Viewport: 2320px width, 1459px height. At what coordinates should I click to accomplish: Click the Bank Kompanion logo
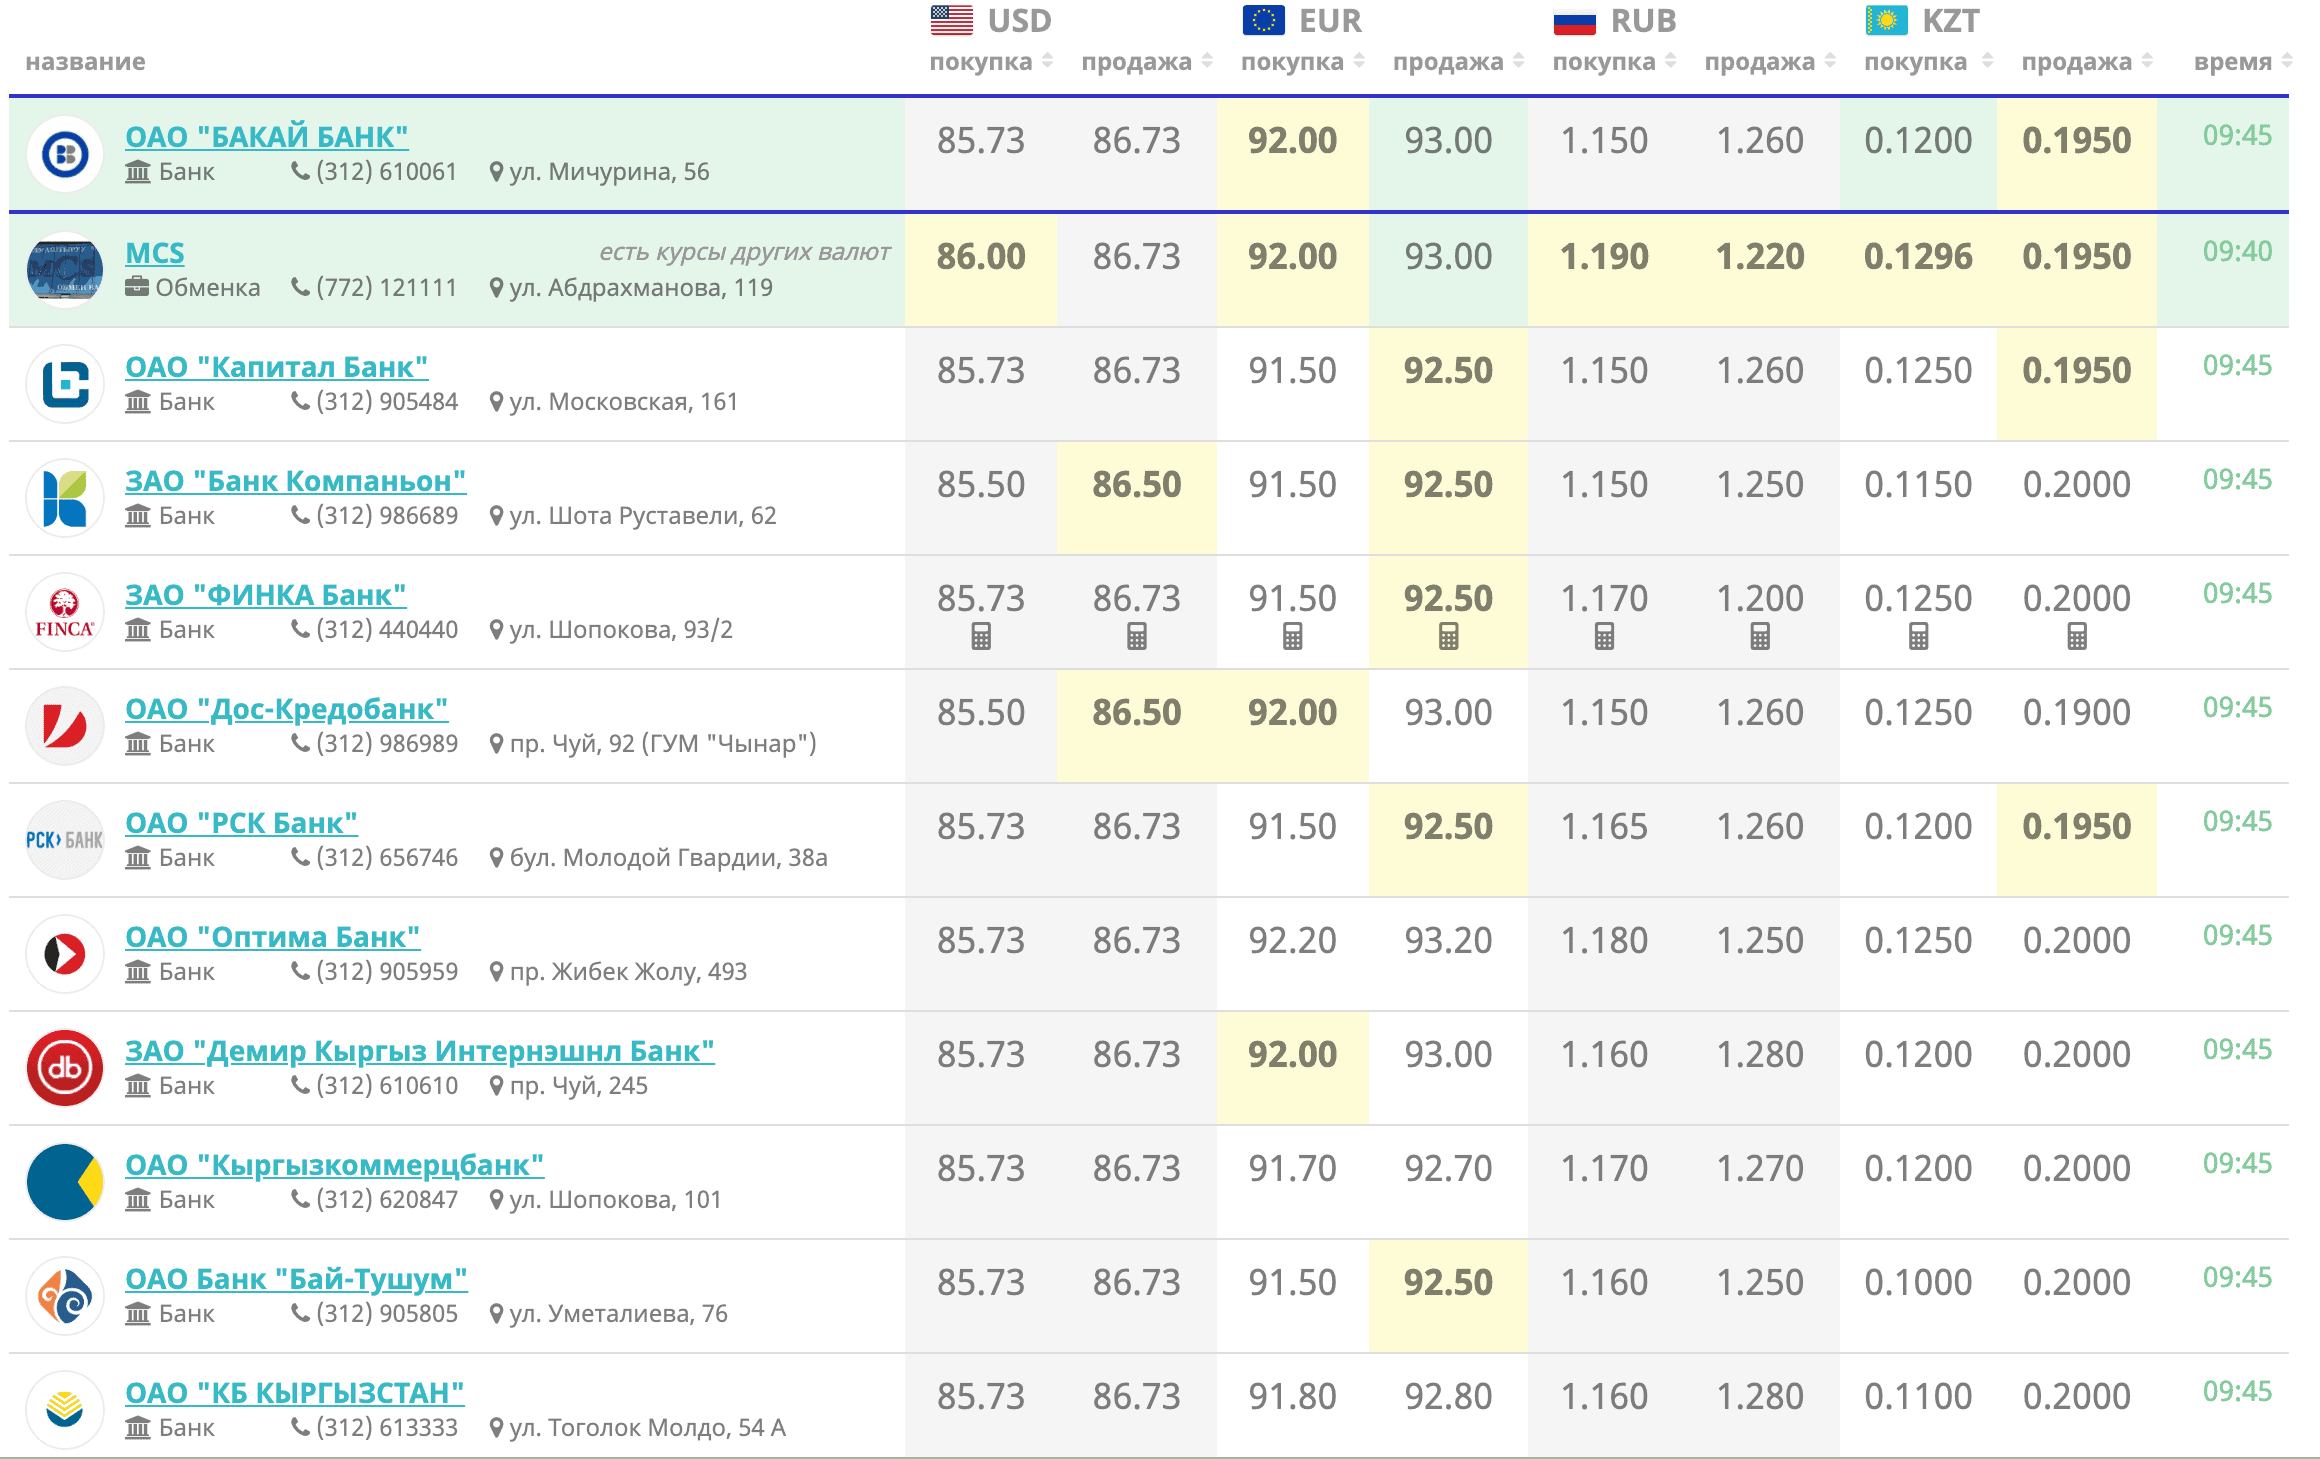[65, 498]
